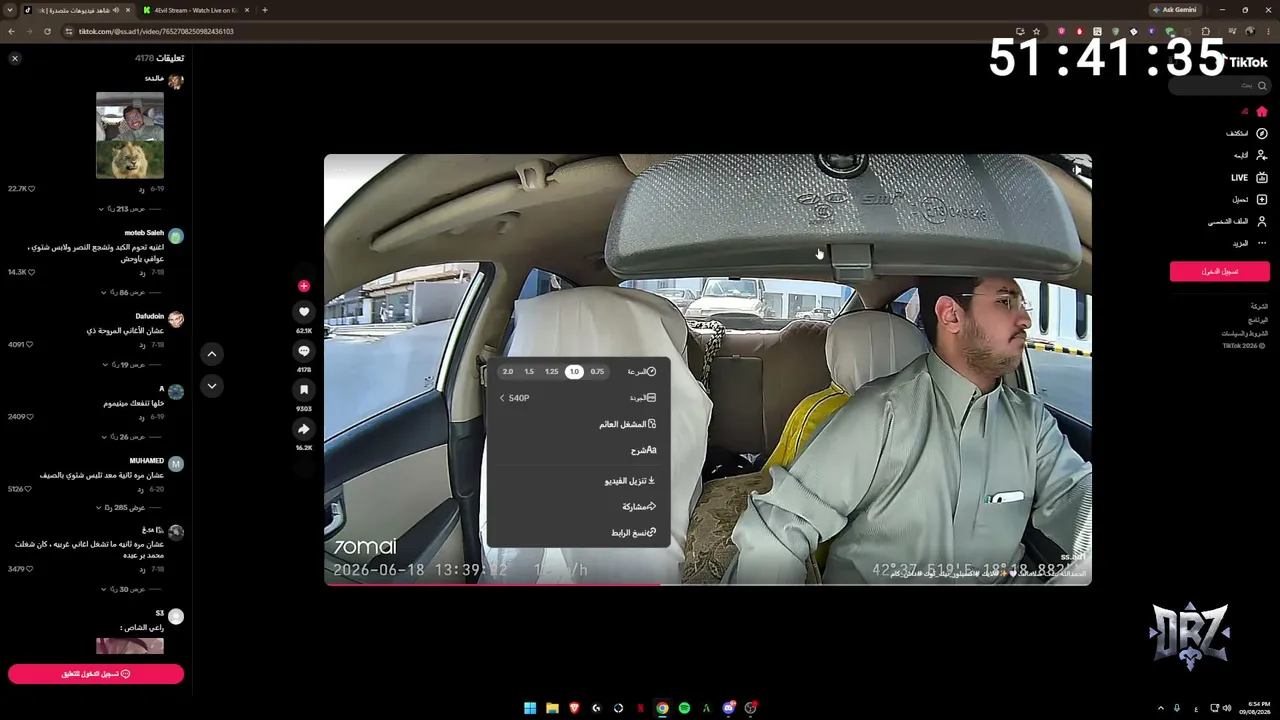Go to the previous video with up chevron
Screen dimensions: 1280x720
click(x=211, y=354)
